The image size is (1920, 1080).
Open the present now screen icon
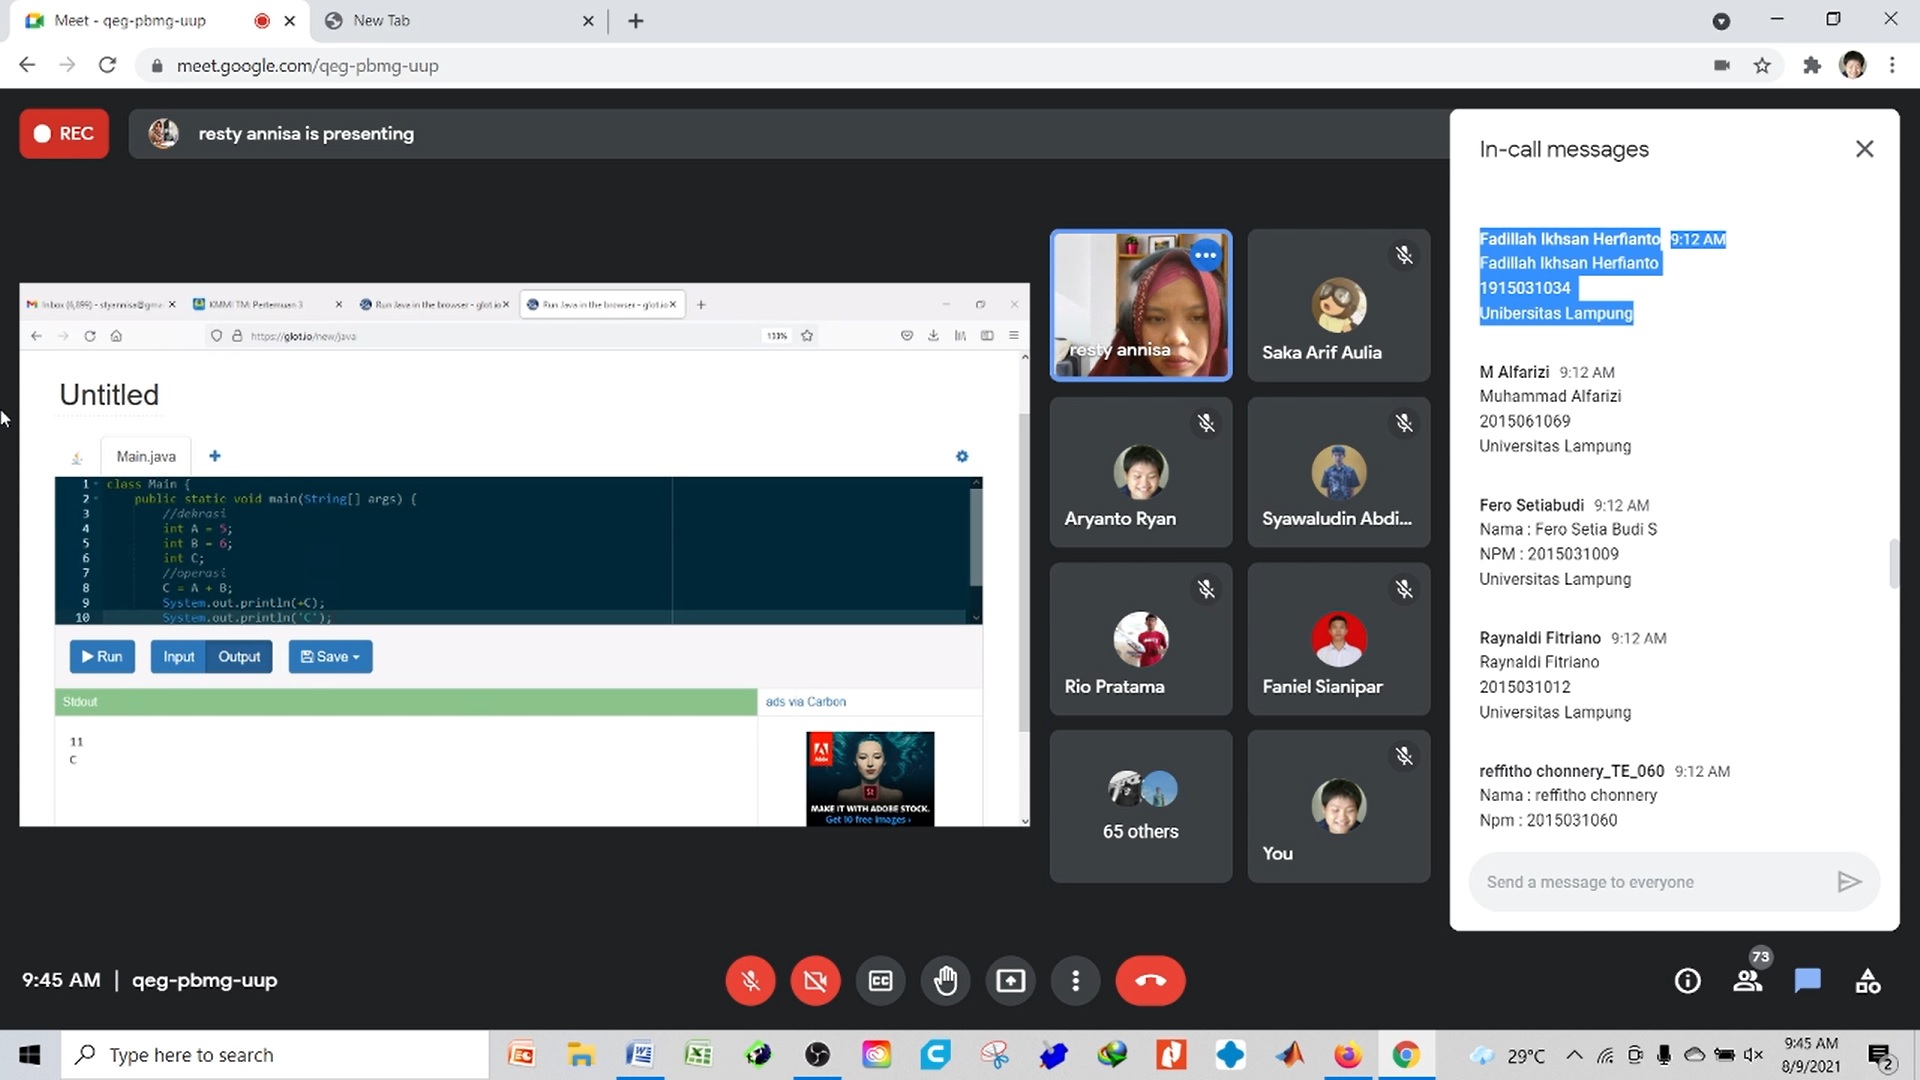pyautogui.click(x=1010, y=981)
